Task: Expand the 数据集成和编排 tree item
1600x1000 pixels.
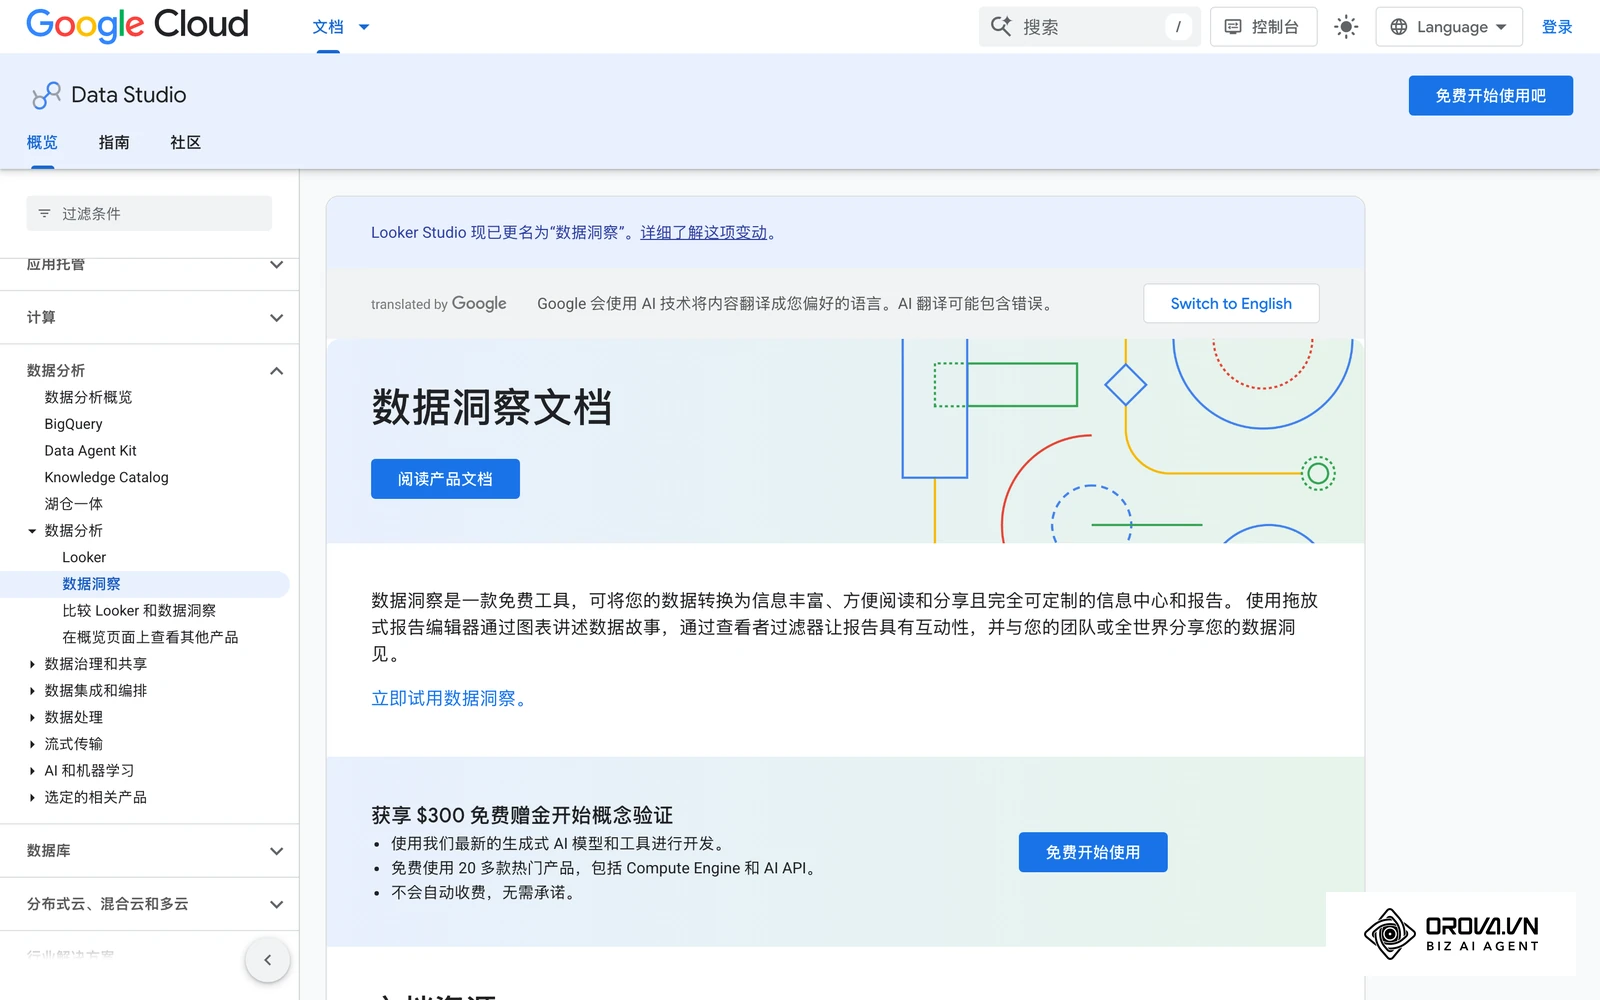Action: click(32, 691)
